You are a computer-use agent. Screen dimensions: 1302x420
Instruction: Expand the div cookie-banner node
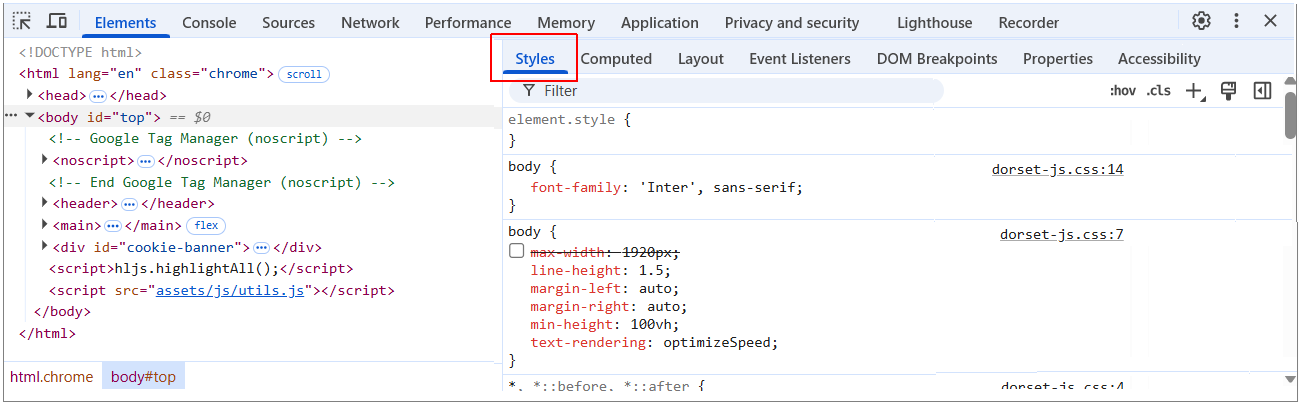tap(45, 246)
